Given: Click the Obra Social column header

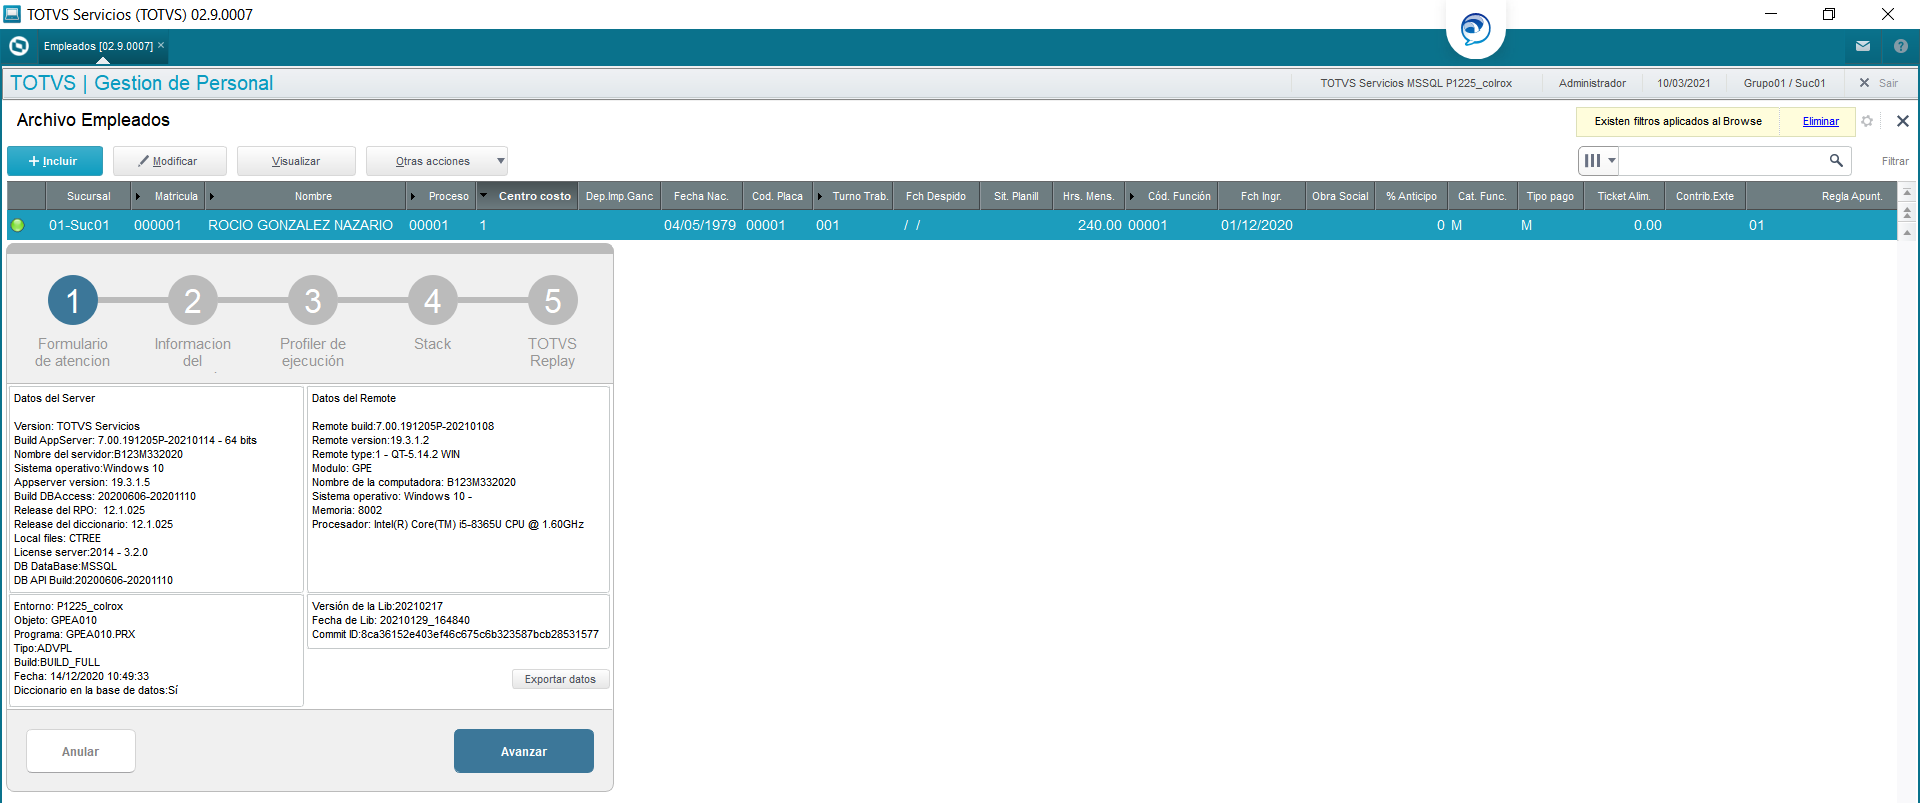Looking at the screenshot, I should click(1340, 196).
